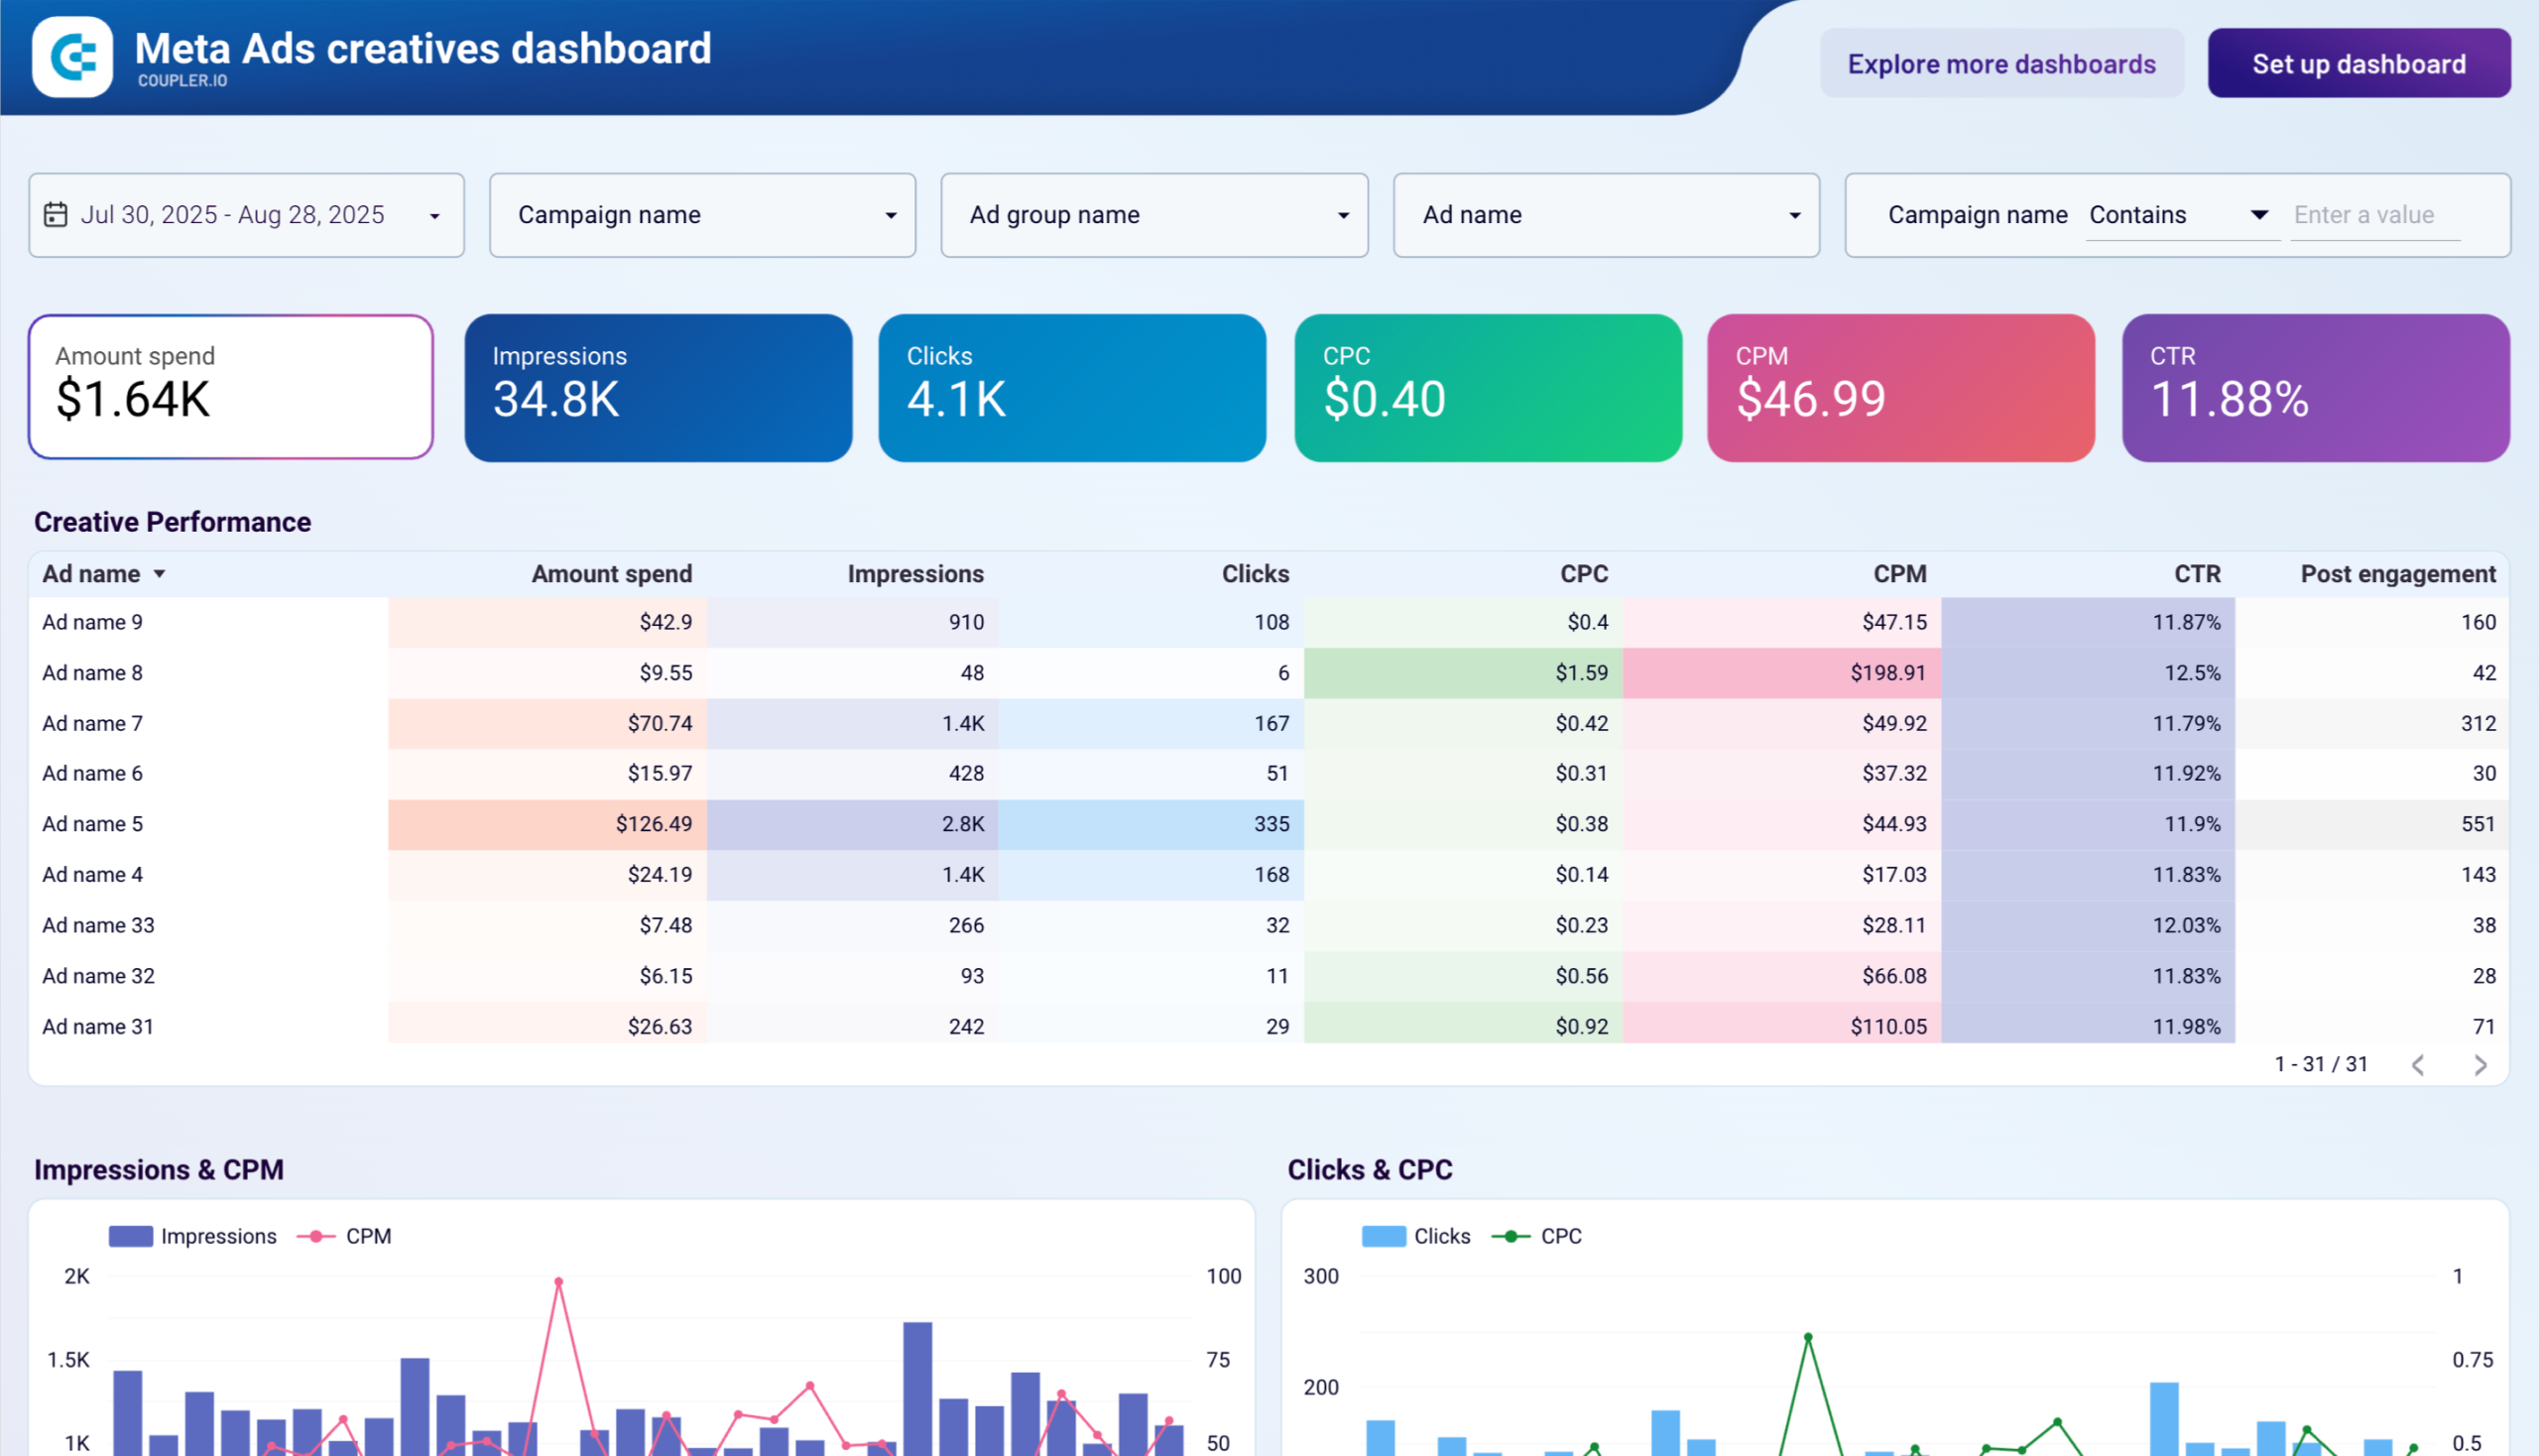Select the Amount spend scorecard
Image resolution: width=2539 pixels, height=1456 pixels.
click(231, 387)
